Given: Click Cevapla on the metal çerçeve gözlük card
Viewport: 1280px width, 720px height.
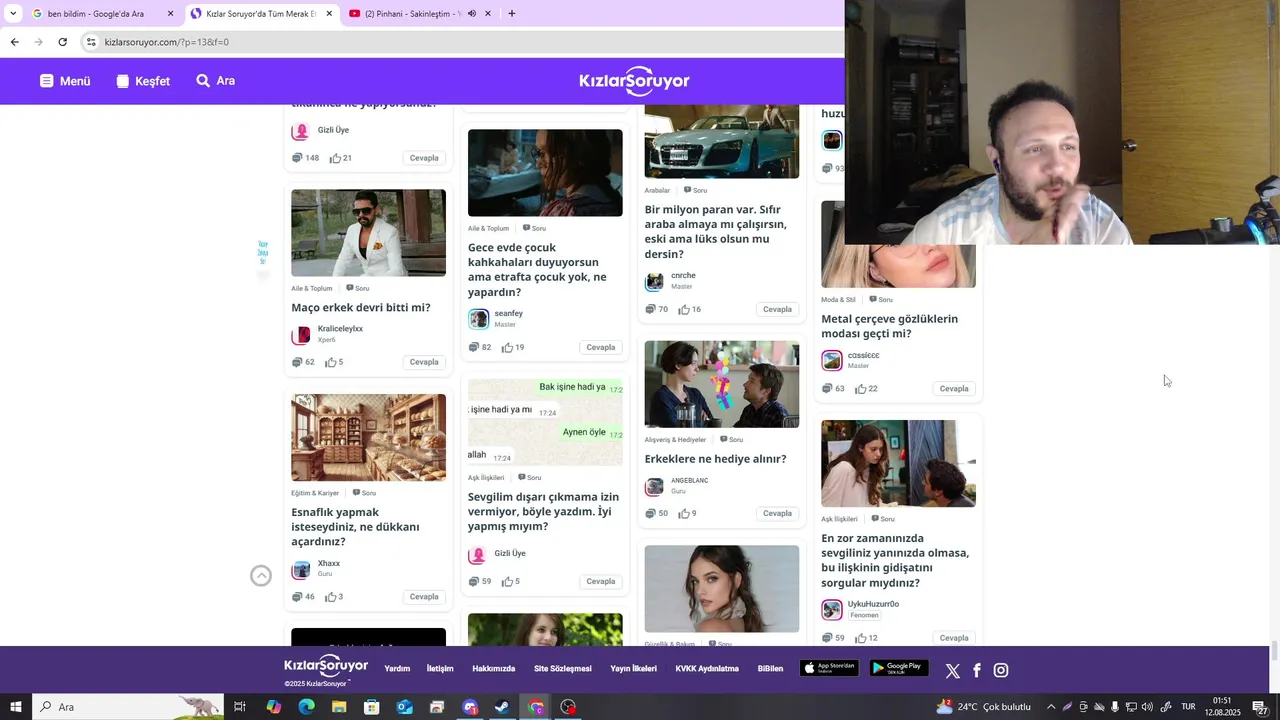Looking at the screenshot, I should click(954, 388).
